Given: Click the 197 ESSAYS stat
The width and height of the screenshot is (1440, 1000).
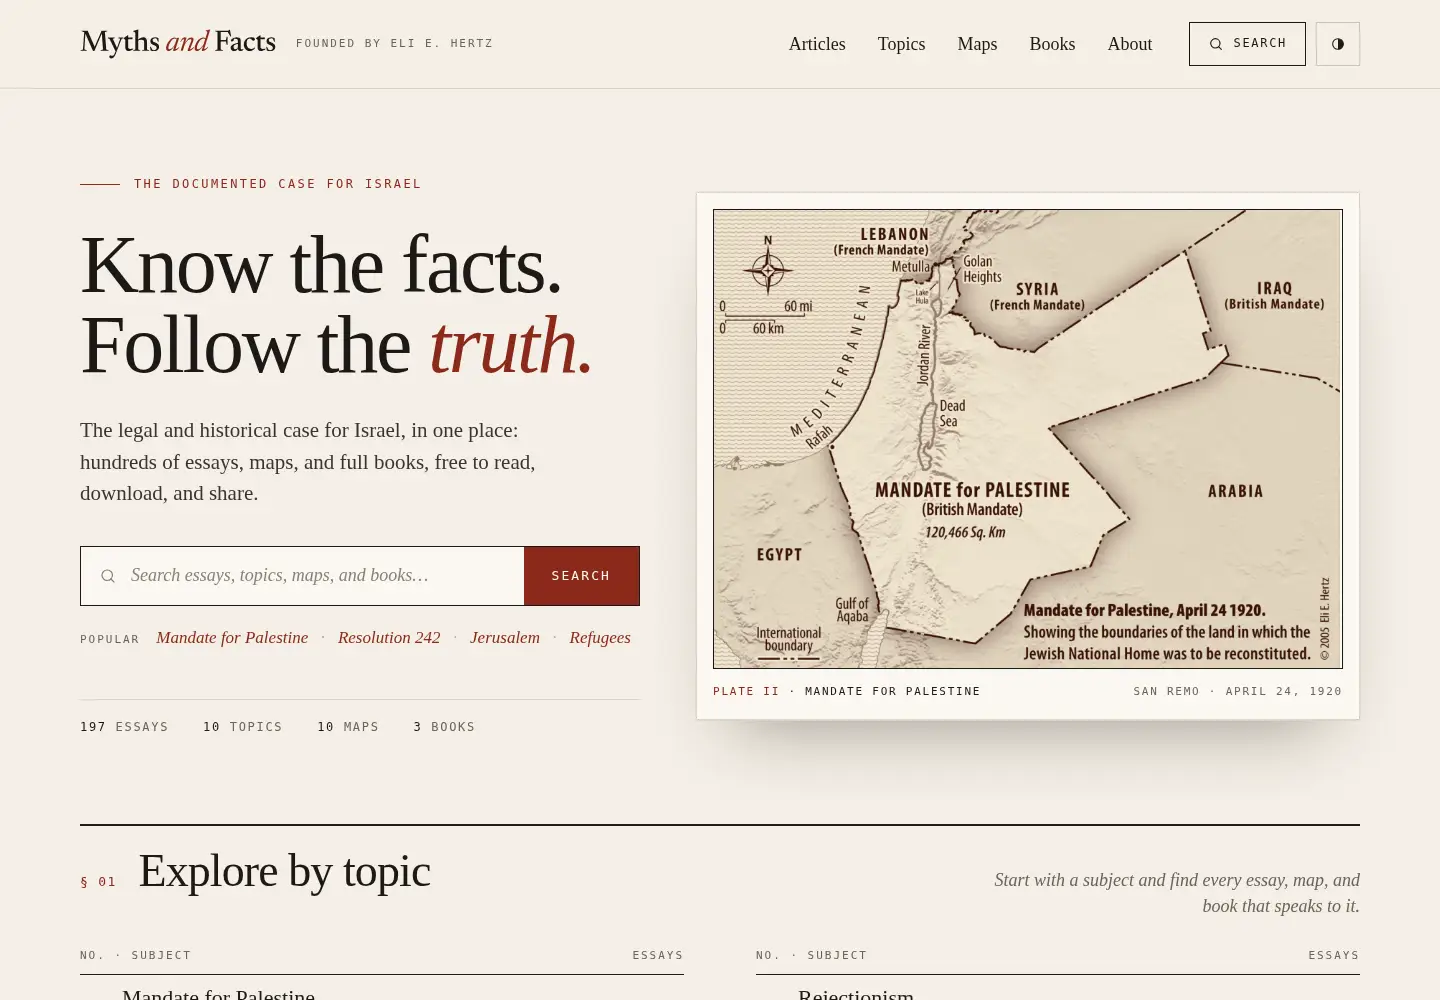Looking at the screenshot, I should click(124, 727).
